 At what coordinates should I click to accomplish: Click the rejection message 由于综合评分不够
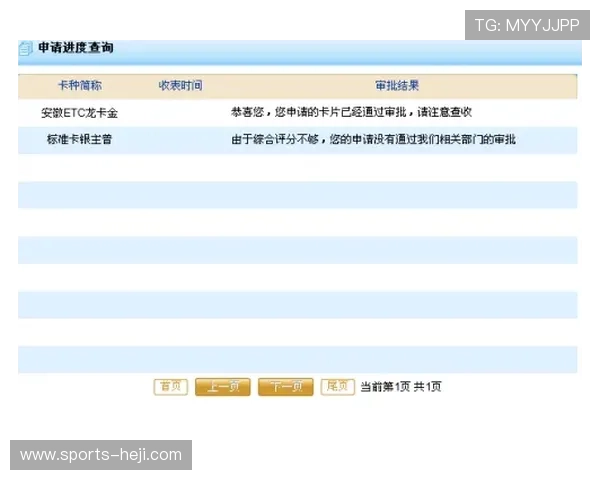pyautogui.click(x=275, y=139)
